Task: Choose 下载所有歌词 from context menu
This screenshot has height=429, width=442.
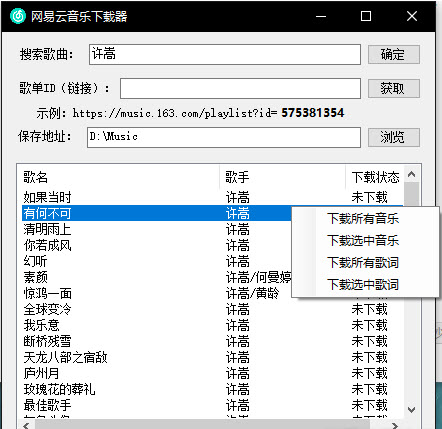Action: (363, 263)
